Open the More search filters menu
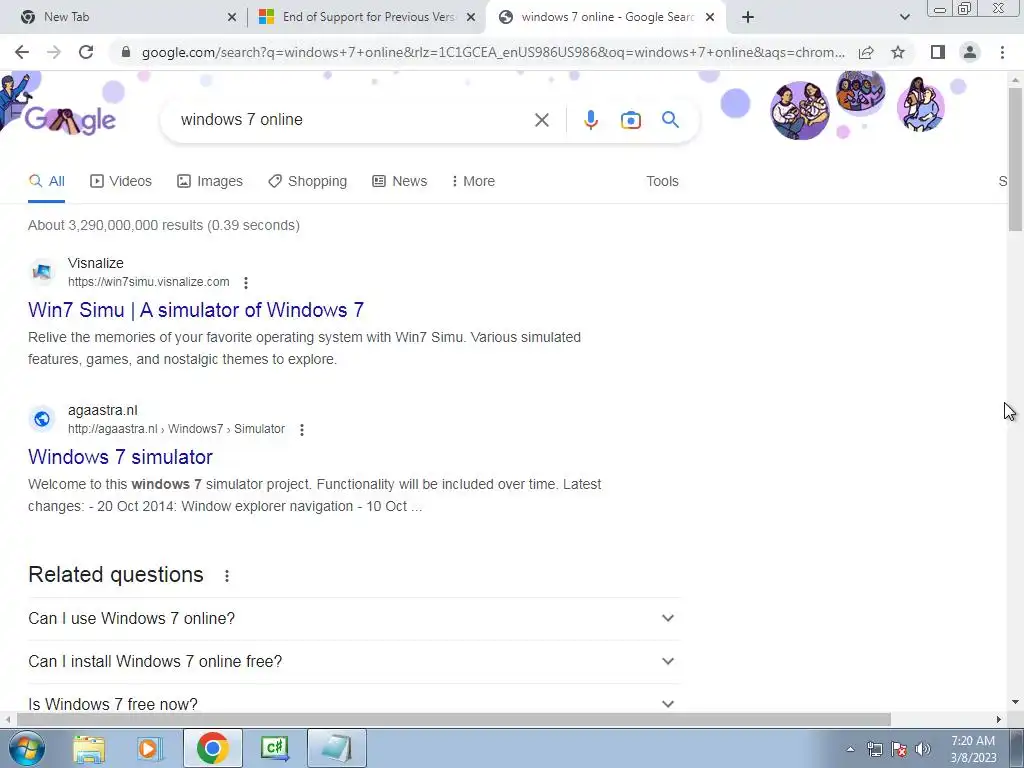The image size is (1024, 768). [473, 181]
